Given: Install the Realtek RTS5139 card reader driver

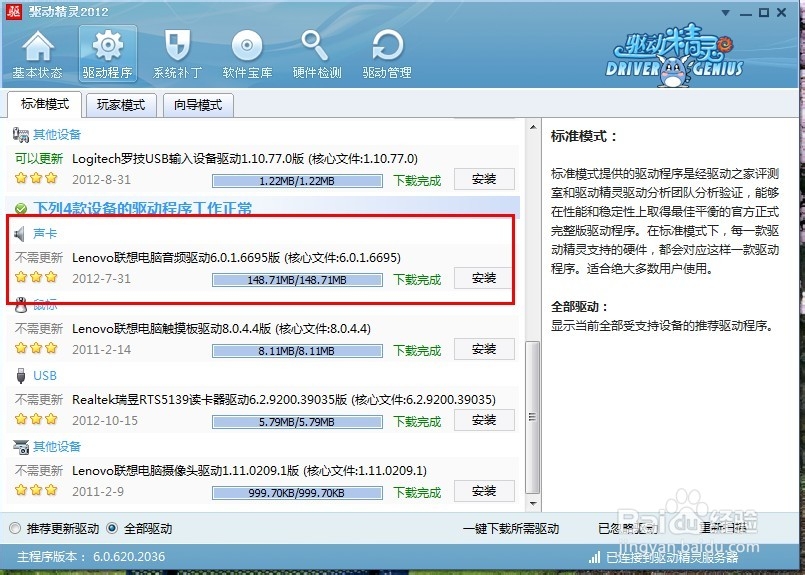Looking at the screenshot, I should tap(484, 420).
